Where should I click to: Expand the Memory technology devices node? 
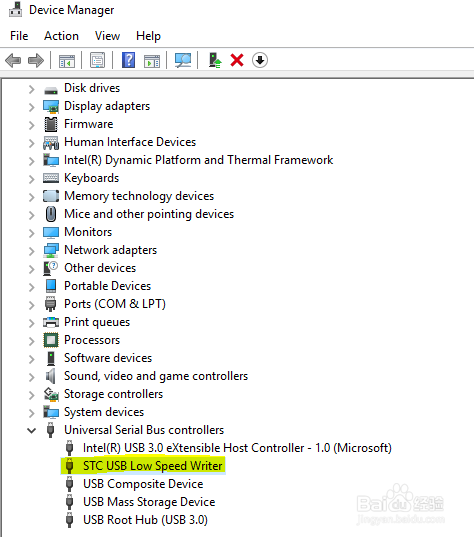tap(32, 197)
